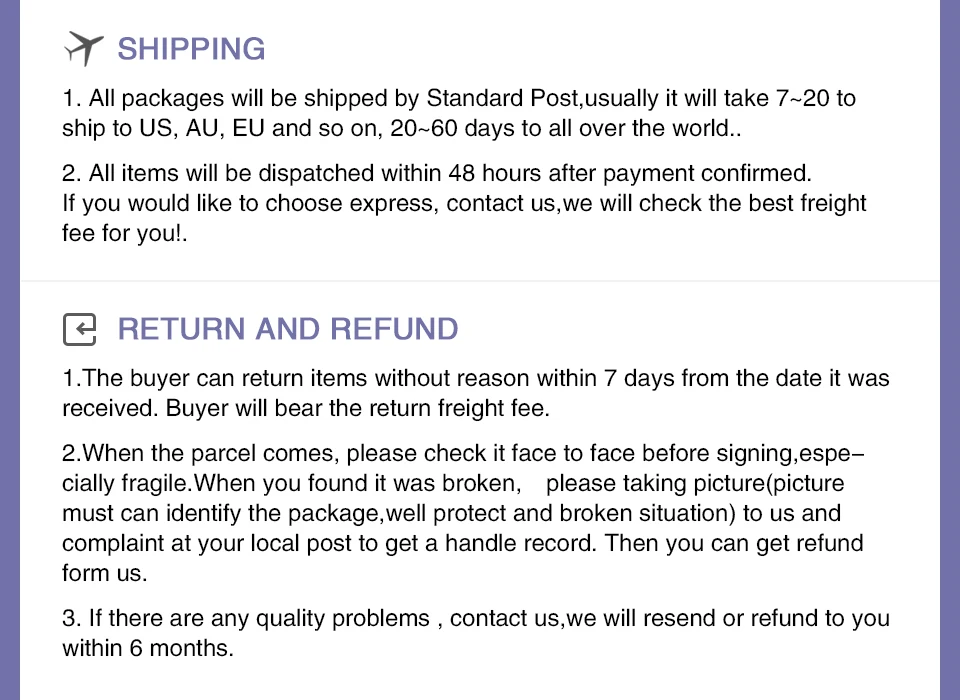Click the airplane shipping icon
960x700 pixels.
click(x=83, y=48)
